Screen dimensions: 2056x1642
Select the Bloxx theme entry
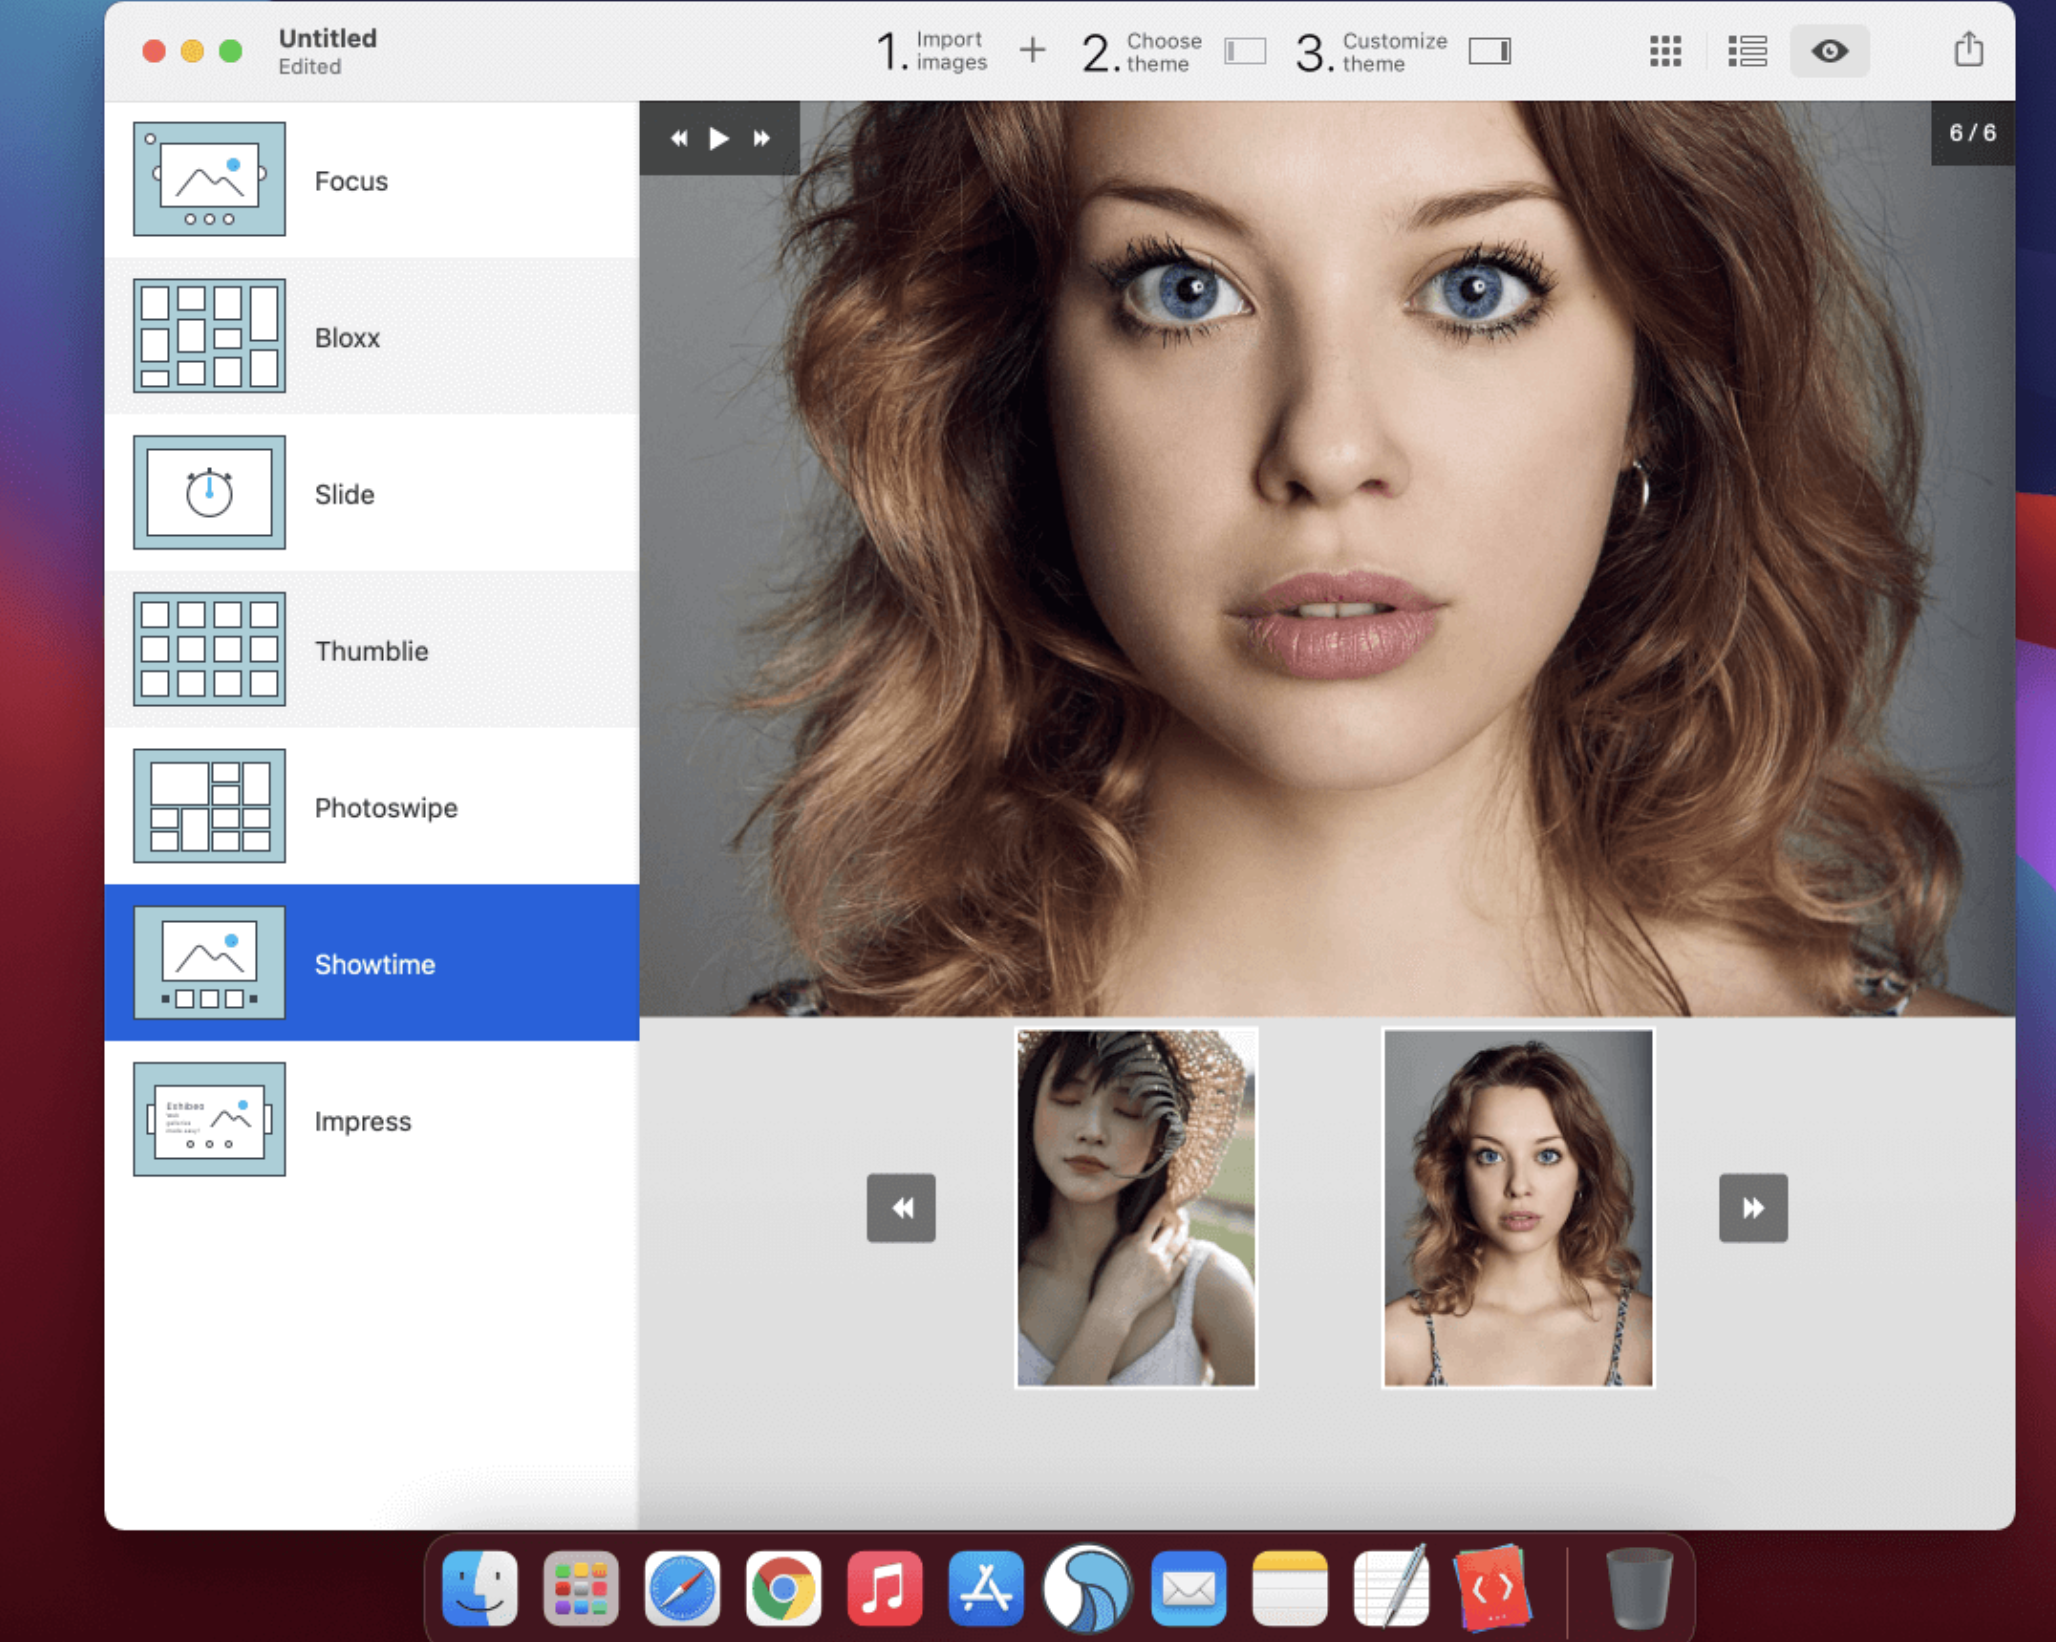(346, 337)
